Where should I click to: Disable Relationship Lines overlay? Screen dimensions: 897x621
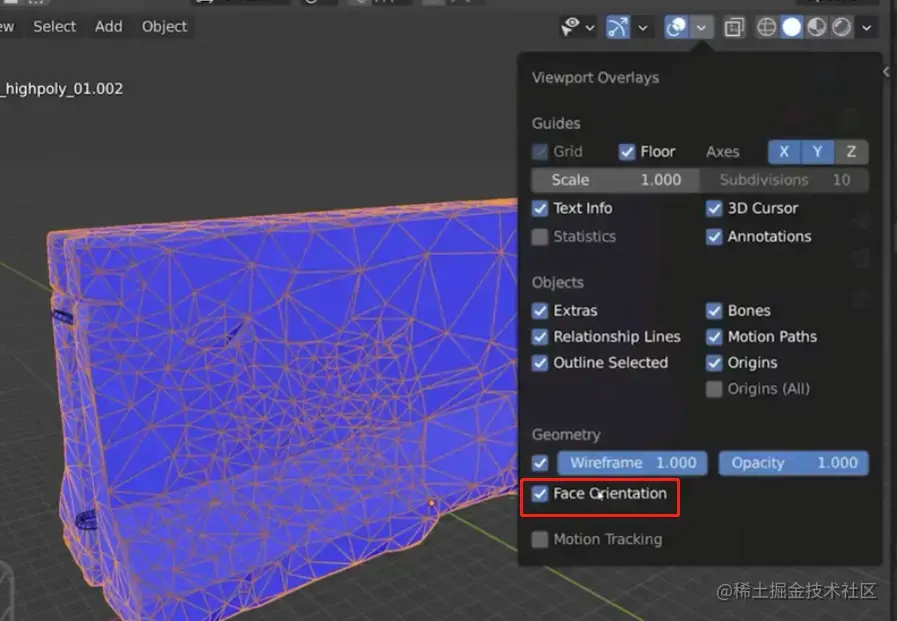click(539, 337)
